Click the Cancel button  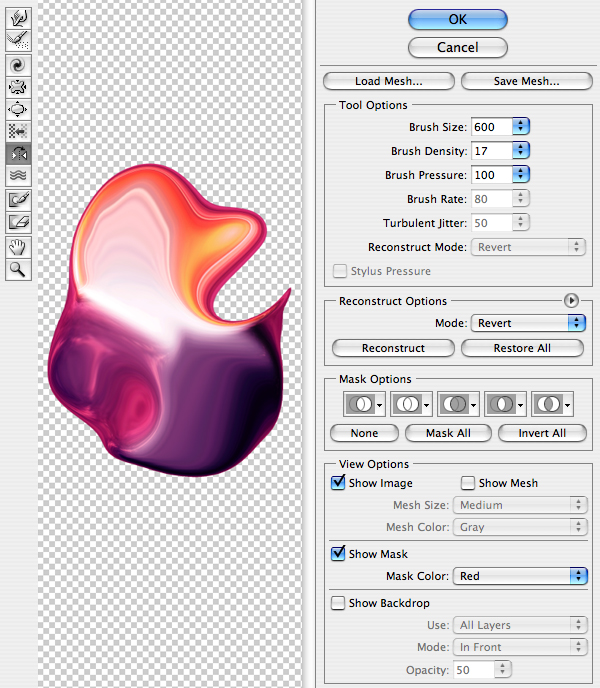(x=458, y=47)
